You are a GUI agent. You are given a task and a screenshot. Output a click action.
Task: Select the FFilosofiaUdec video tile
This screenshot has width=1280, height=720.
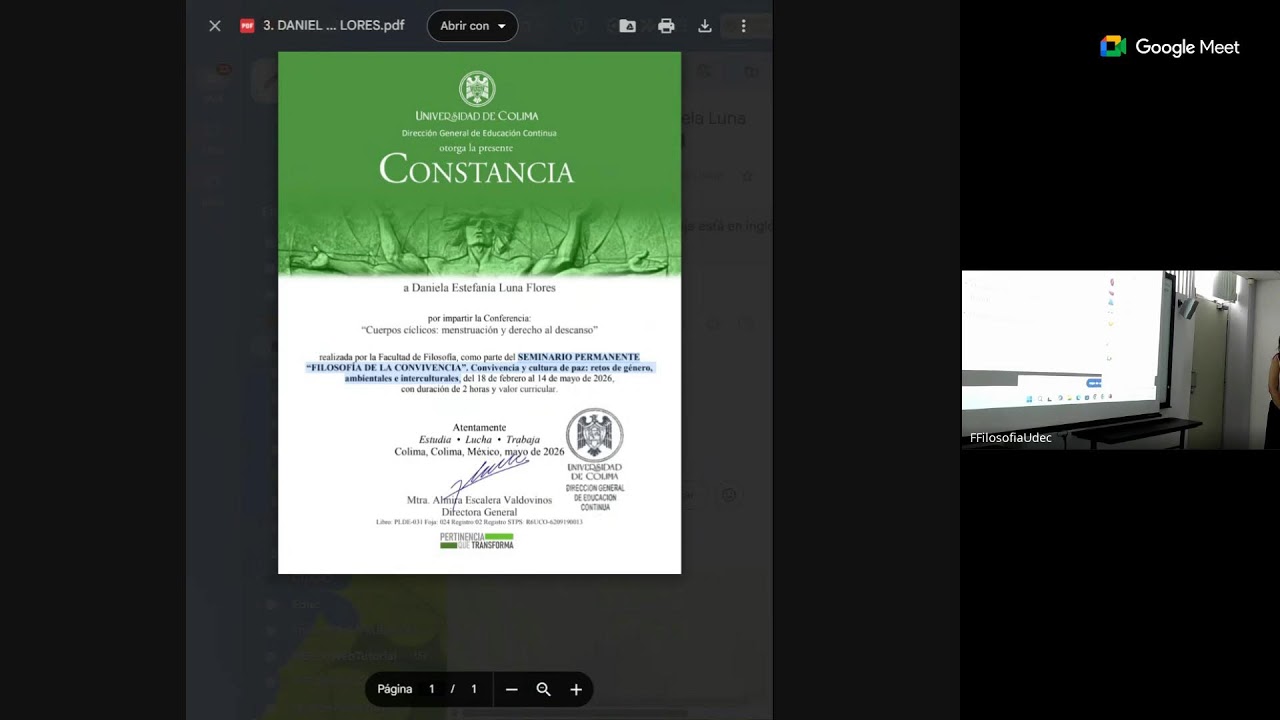[x=1121, y=359]
